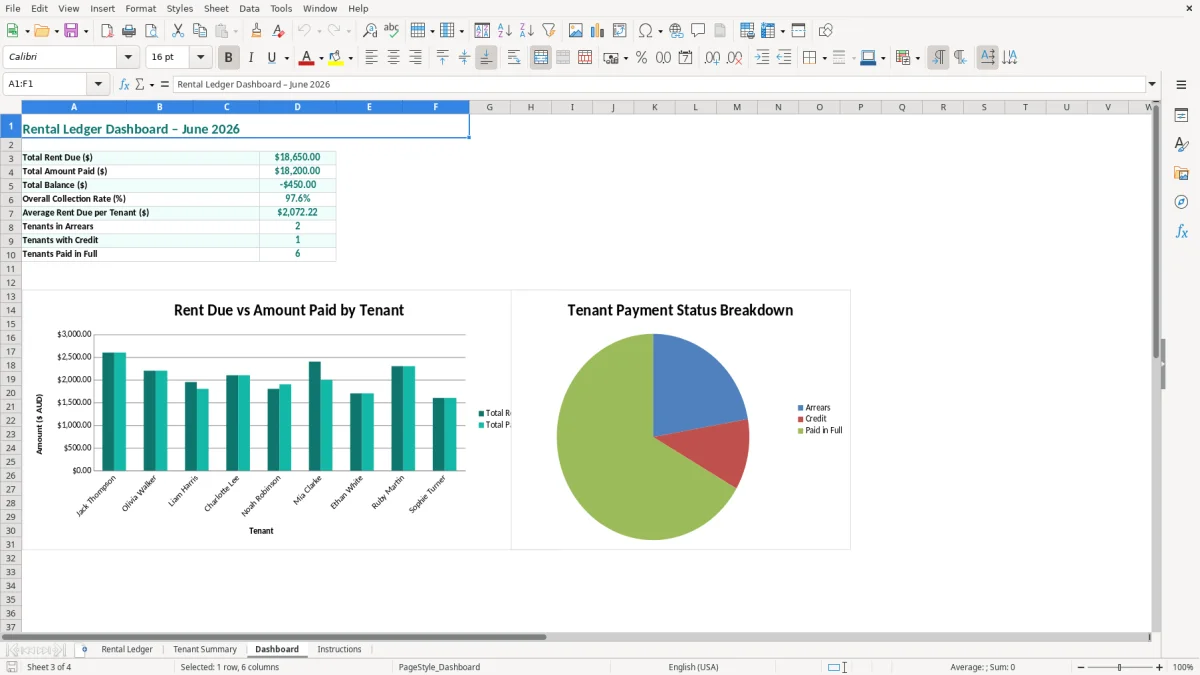1200x675 pixels.
Task: Open the Insert menu
Action: pyautogui.click(x=102, y=8)
